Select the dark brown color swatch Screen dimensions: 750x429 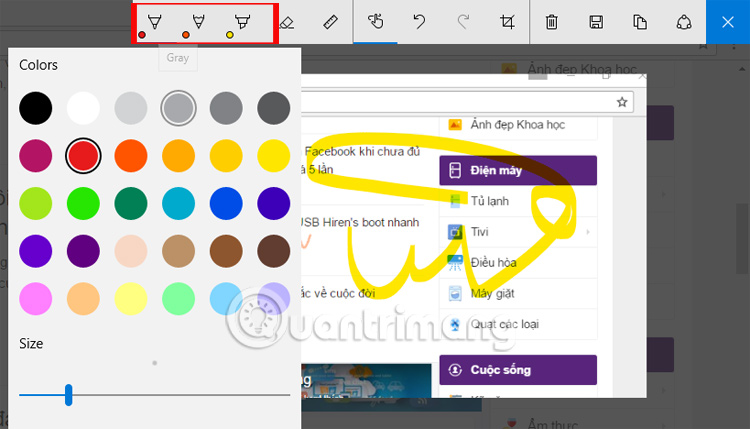[x=274, y=251]
